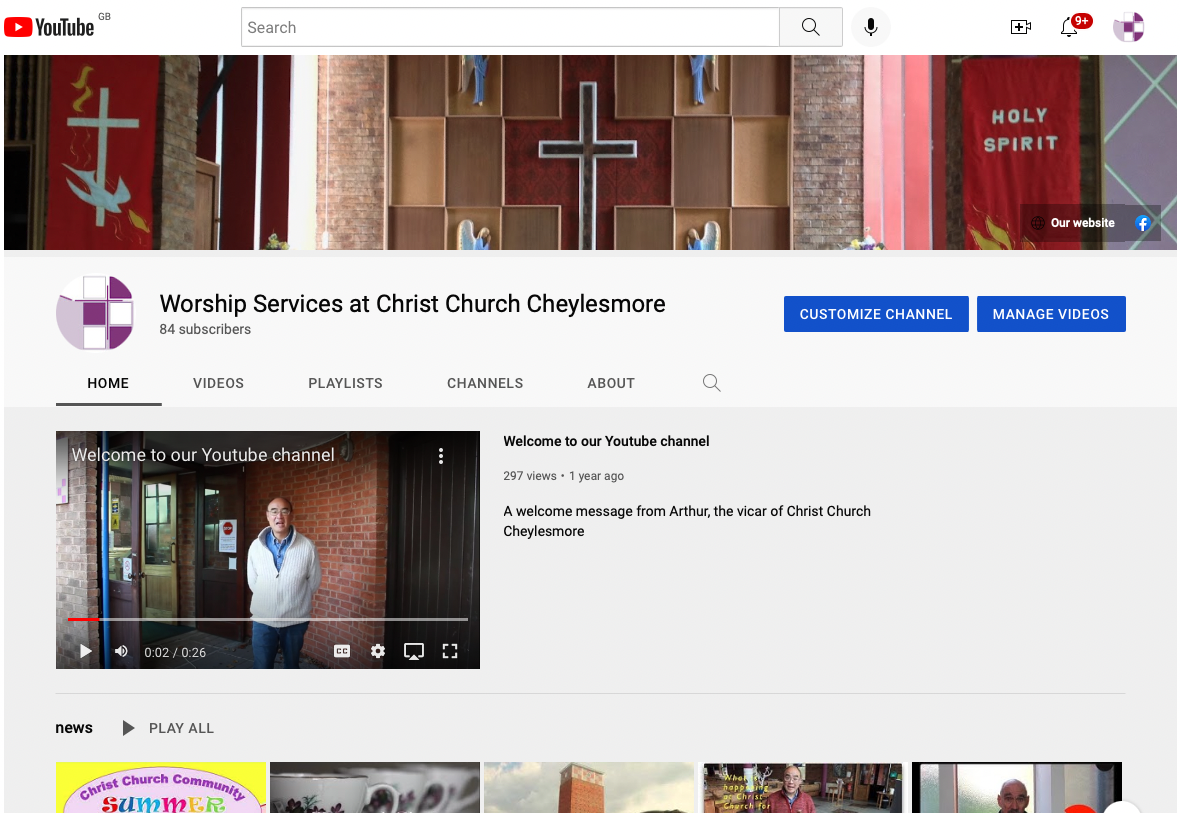Viewport: 1180px width, 813px height.
Task: Visit Our website link on the banner
Action: pos(1073,223)
